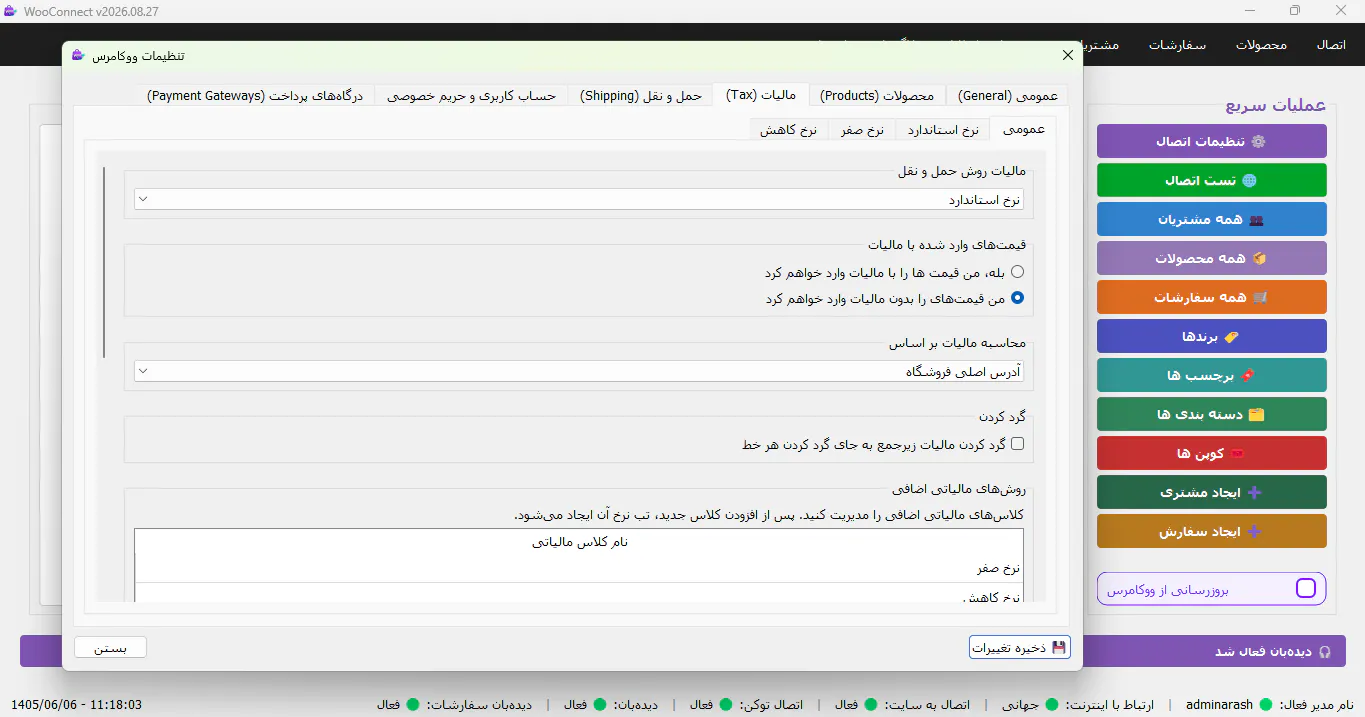Screen dimensions: 1365x717
Task: Click the cart icon on همه سفارشات button
Action: 1260,297
